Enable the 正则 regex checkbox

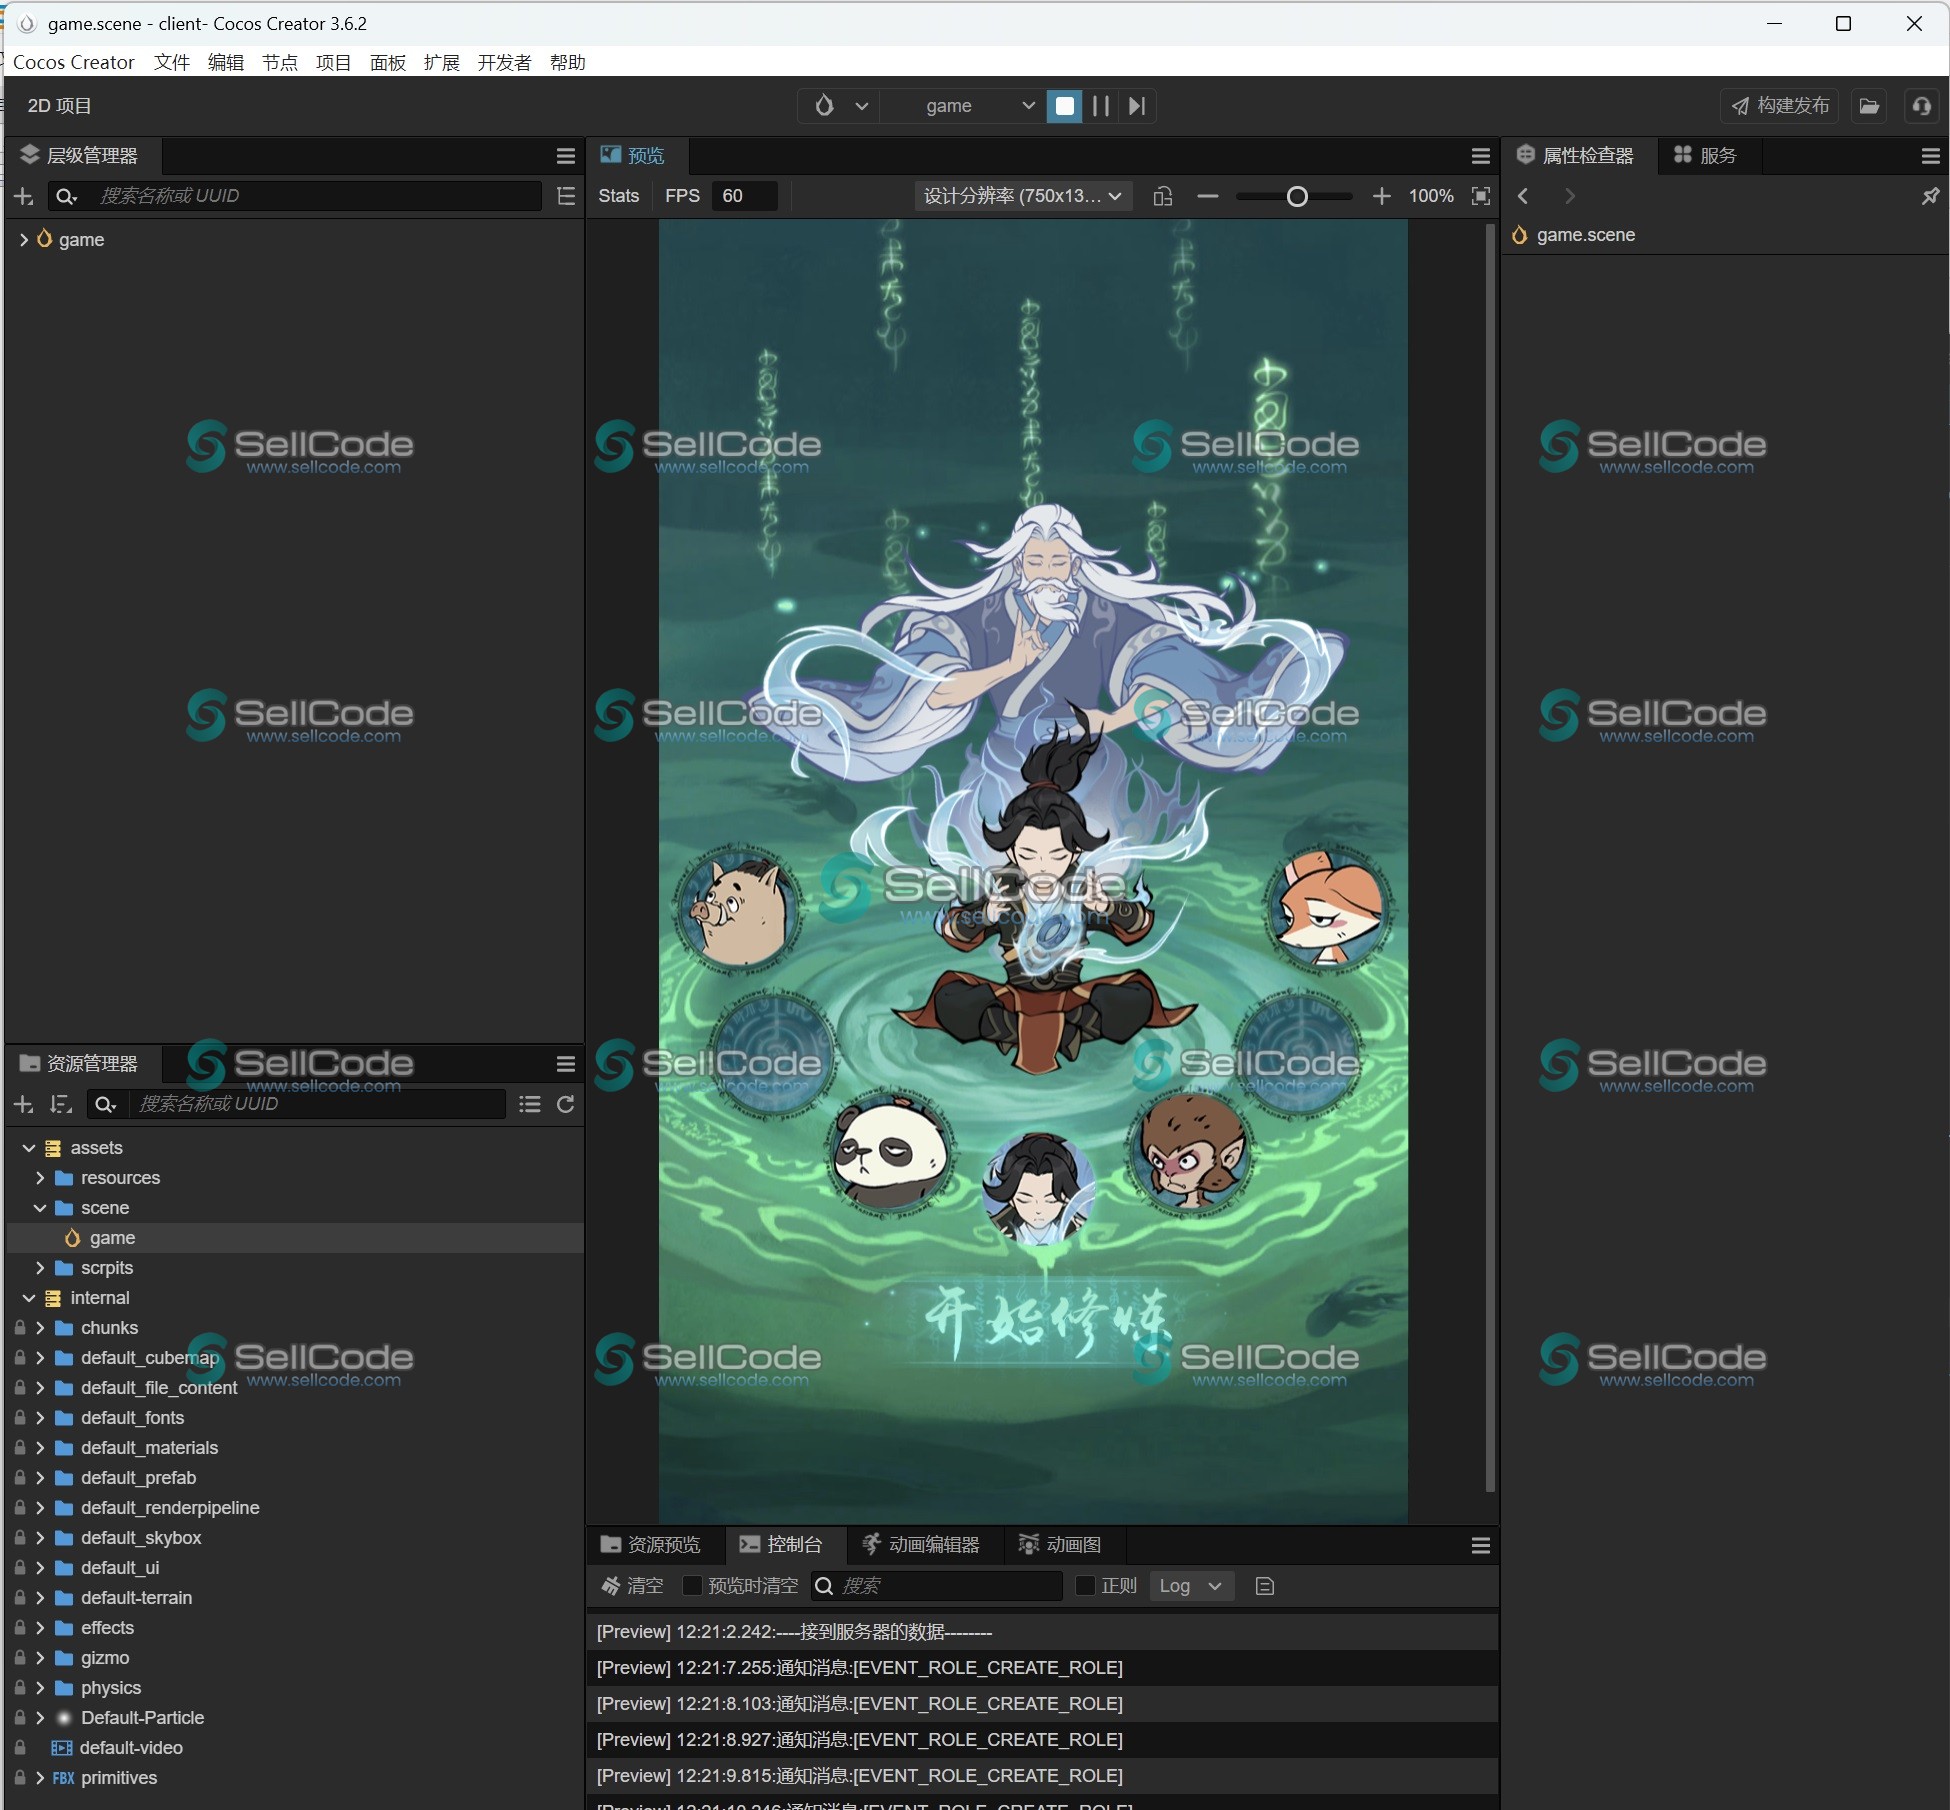pos(1084,1586)
